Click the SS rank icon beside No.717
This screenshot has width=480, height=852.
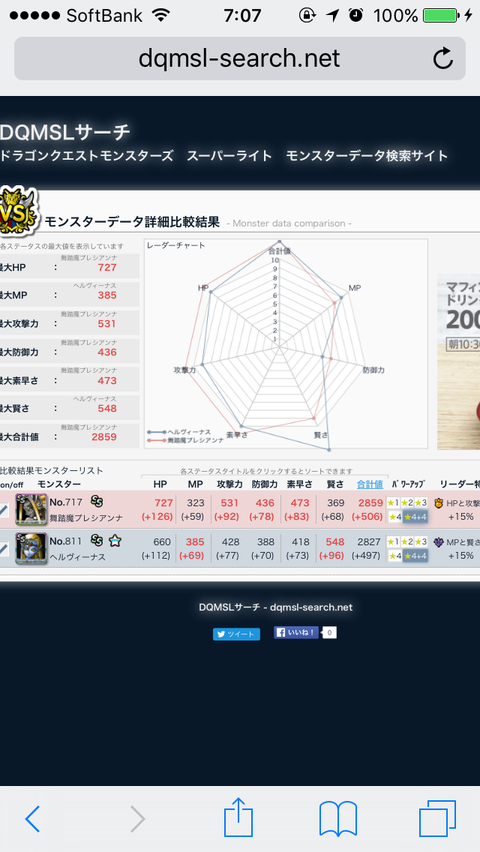pyautogui.click(x=97, y=501)
